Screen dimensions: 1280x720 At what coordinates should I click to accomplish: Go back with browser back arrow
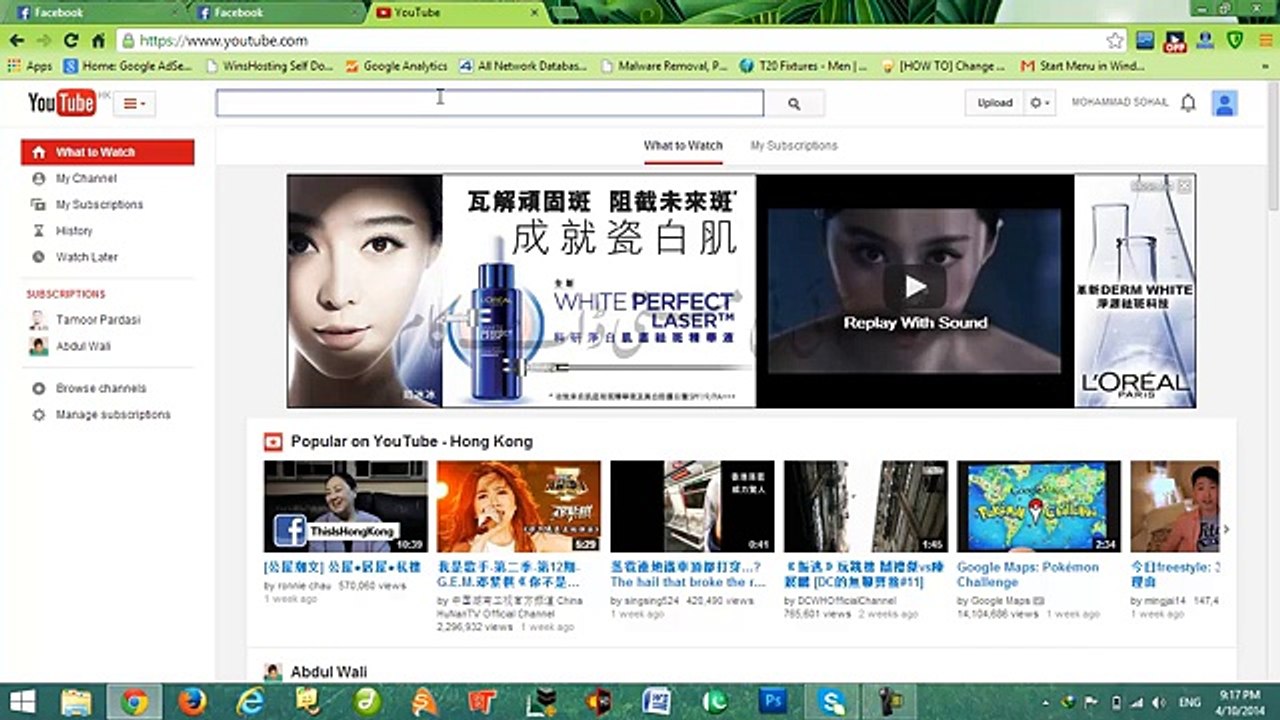[x=17, y=41]
